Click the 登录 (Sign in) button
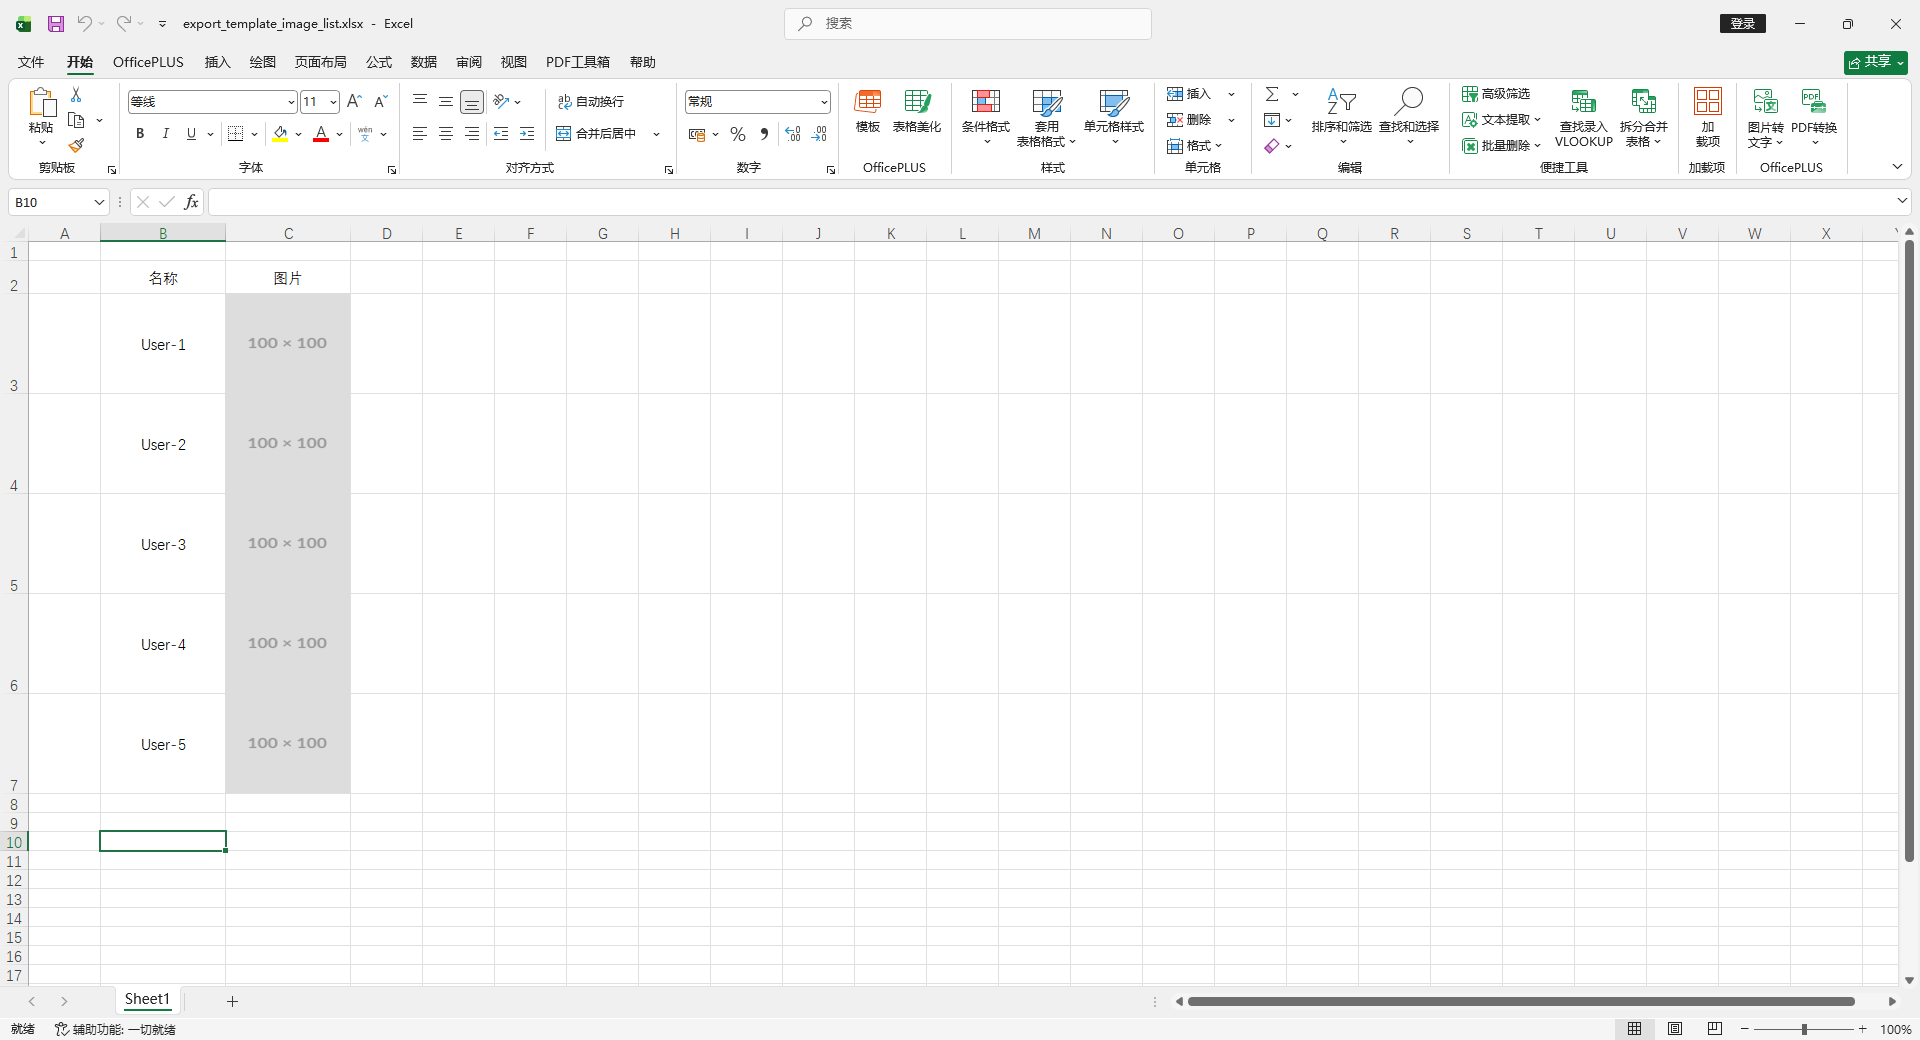Viewport: 1920px width, 1040px height. (x=1742, y=24)
